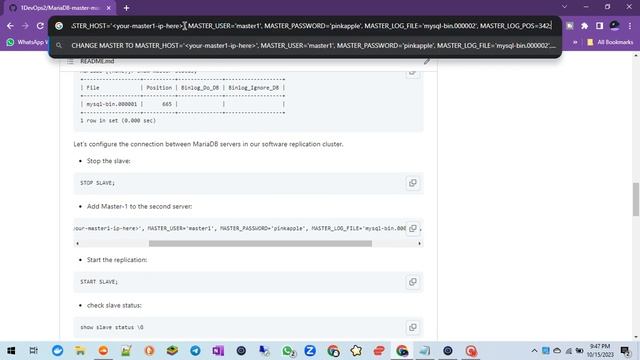Select the CHANGE MASTER search suggestion
The image size is (640, 360).
pos(305,45)
